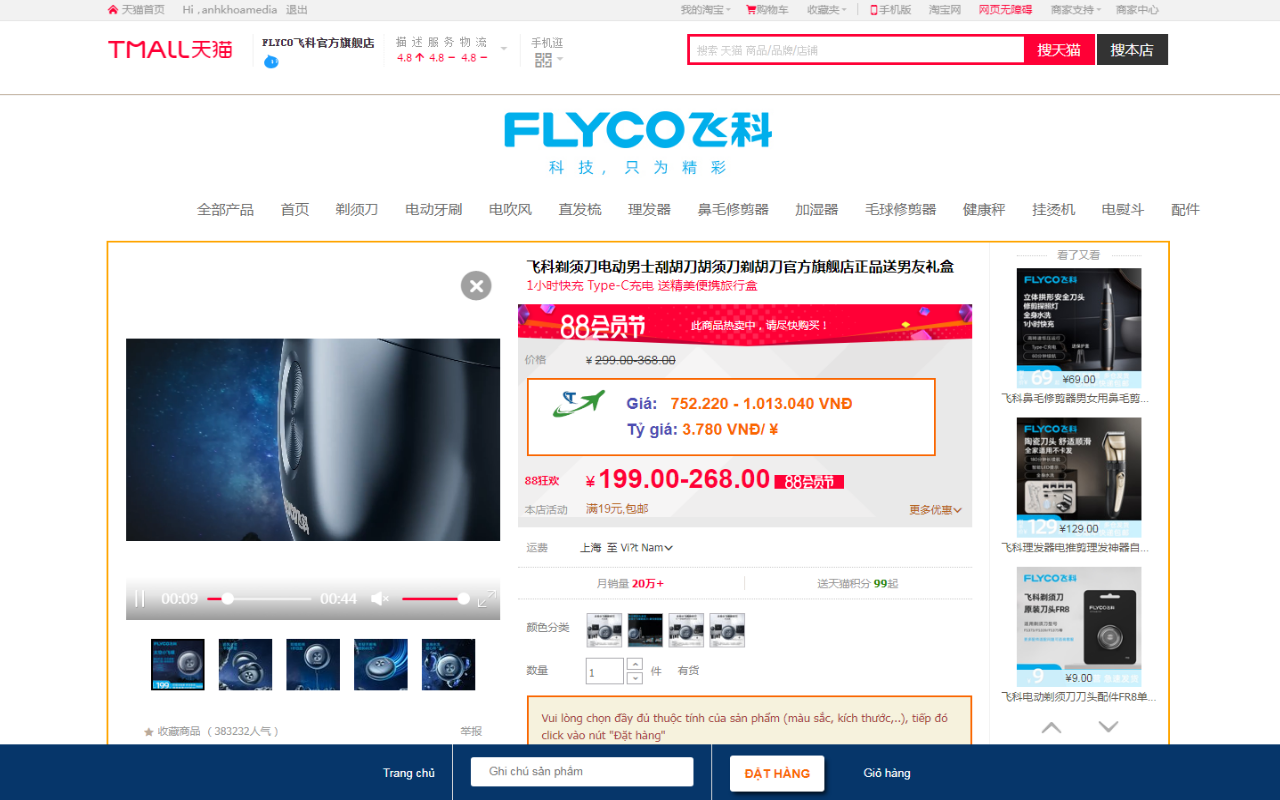This screenshot has width=1280, height=800.
Task: Increase the quantity with the up stepper
Action: coord(634,664)
